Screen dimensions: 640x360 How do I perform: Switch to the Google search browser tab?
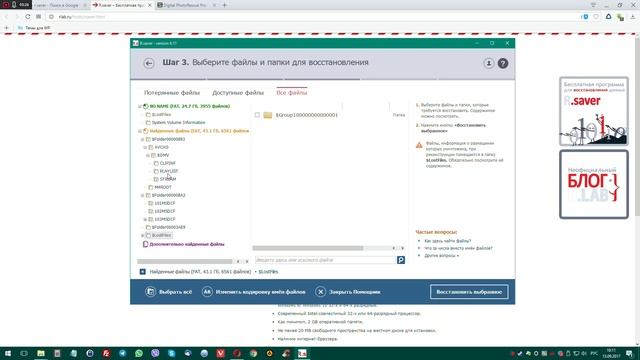pyautogui.click(x=60, y=5)
